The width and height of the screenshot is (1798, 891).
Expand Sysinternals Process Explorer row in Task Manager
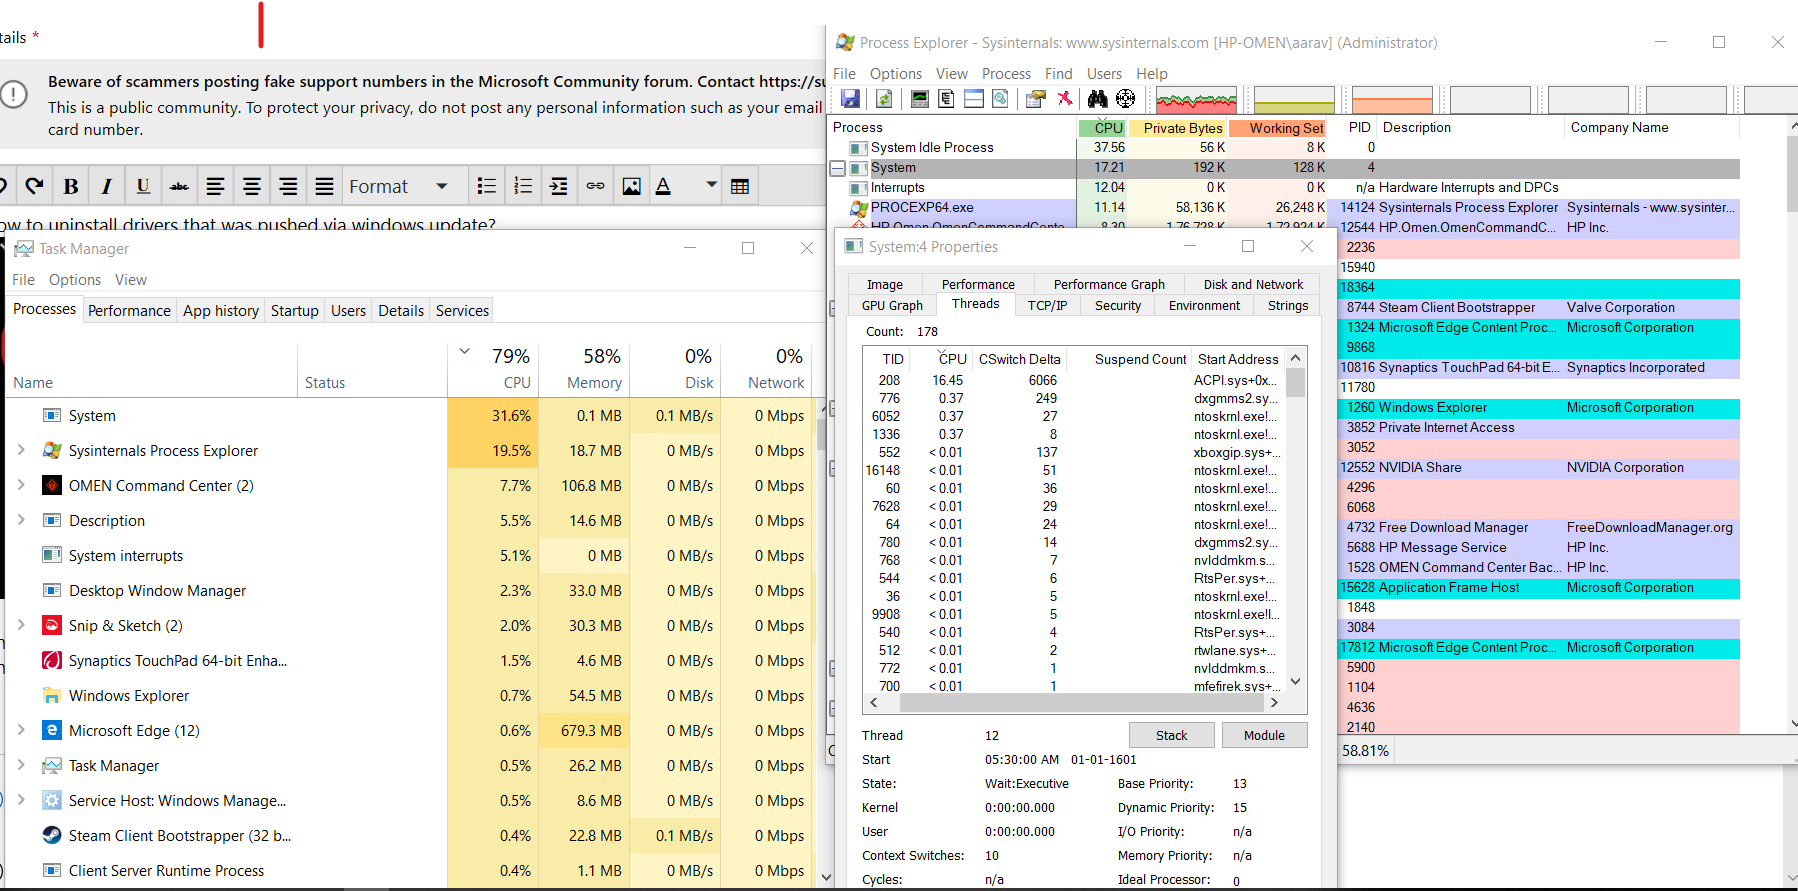click(21, 450)
